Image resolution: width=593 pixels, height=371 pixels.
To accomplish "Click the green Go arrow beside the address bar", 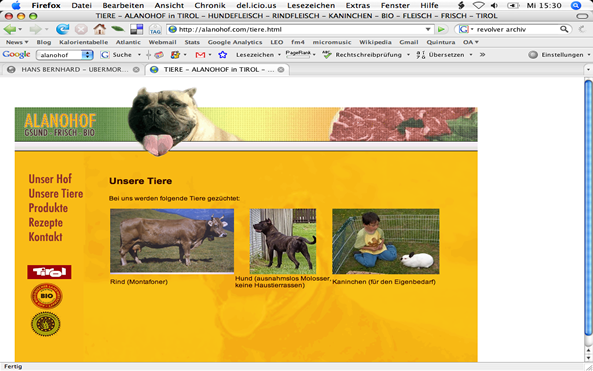I will click(x=441, y=29).
